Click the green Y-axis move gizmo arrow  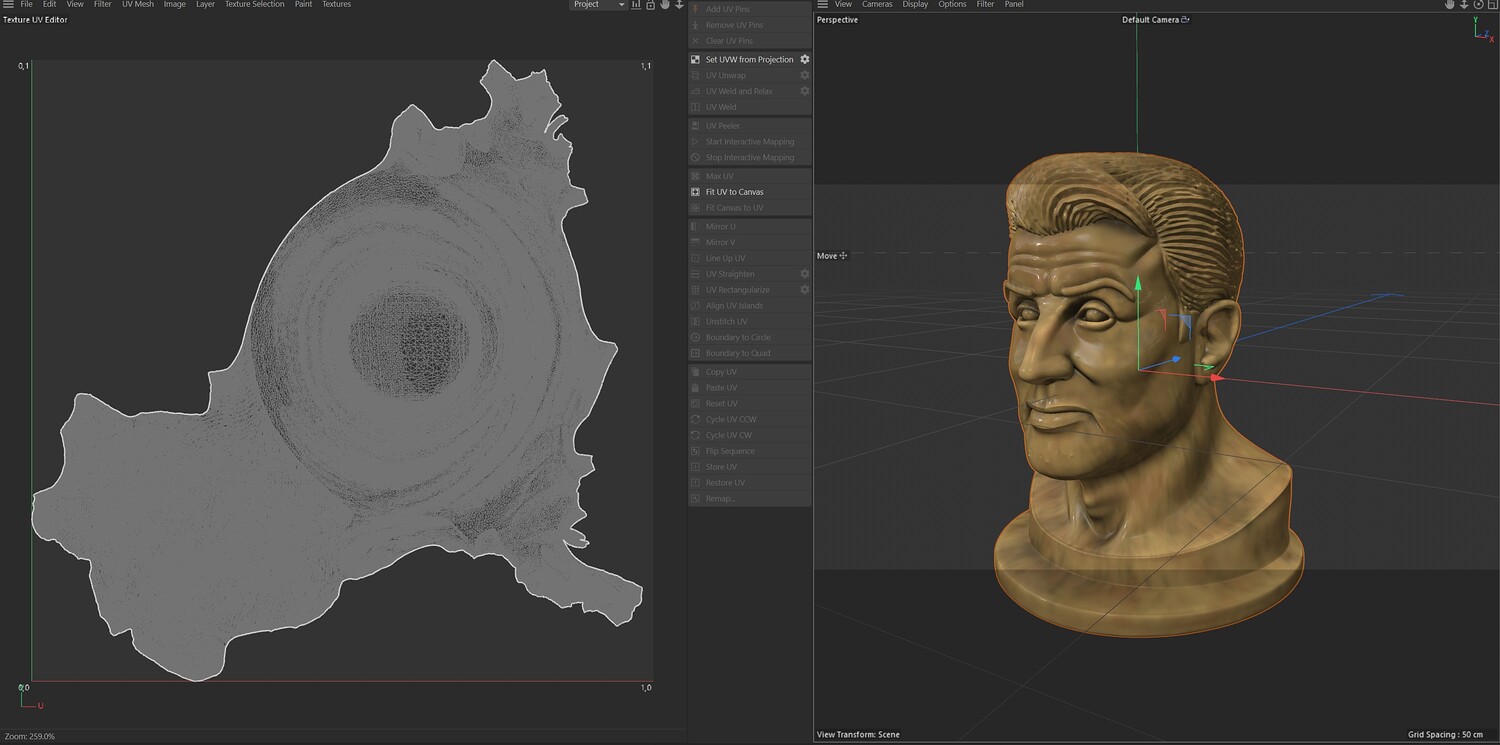coord(1137,285)
